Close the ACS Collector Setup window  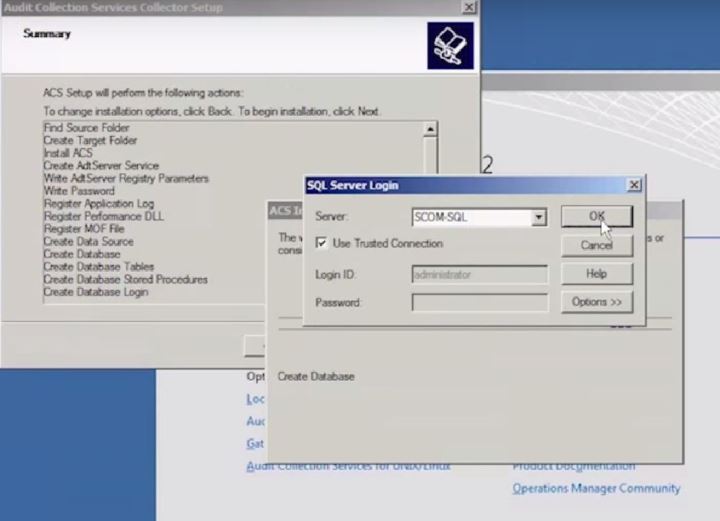468,7
